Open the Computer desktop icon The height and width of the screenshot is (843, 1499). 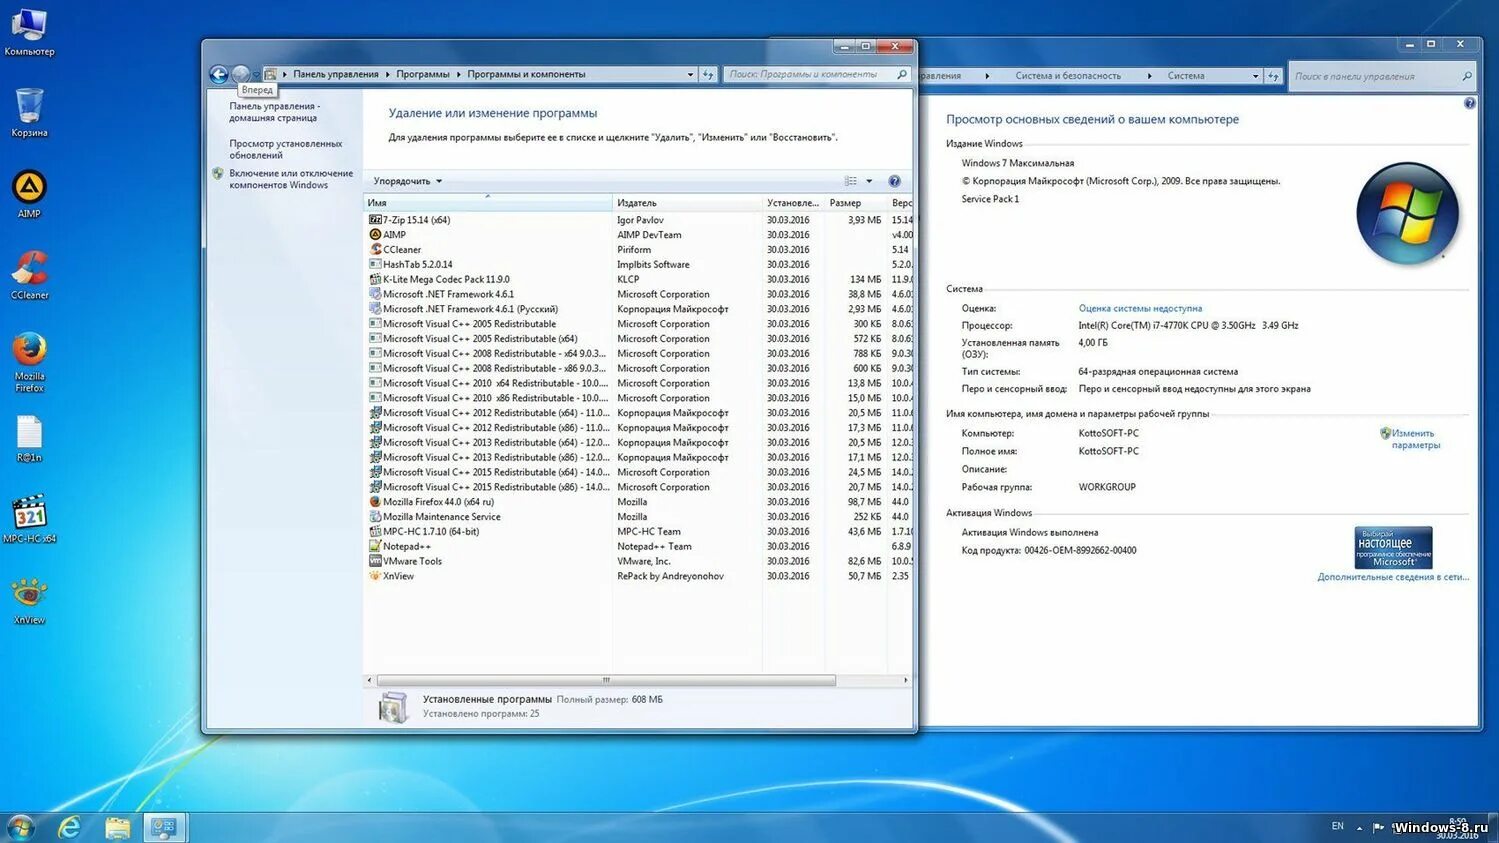tap(29, 31)
